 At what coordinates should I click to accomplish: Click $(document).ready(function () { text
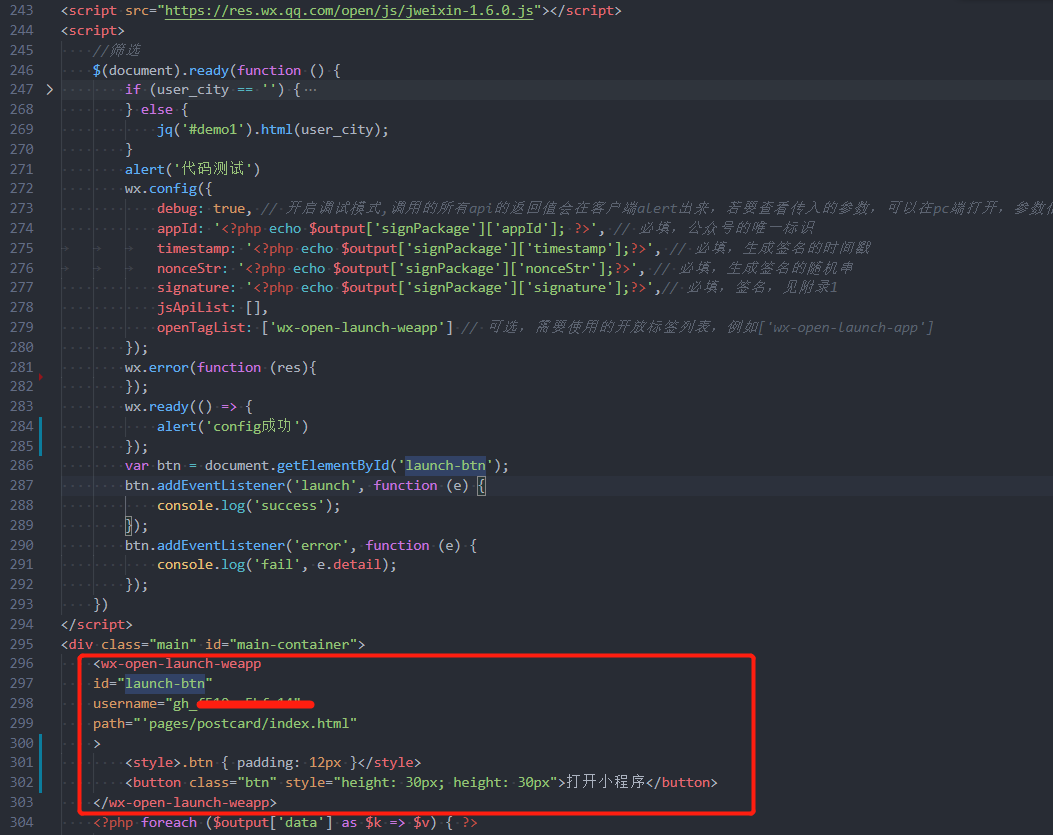[216, 70]
